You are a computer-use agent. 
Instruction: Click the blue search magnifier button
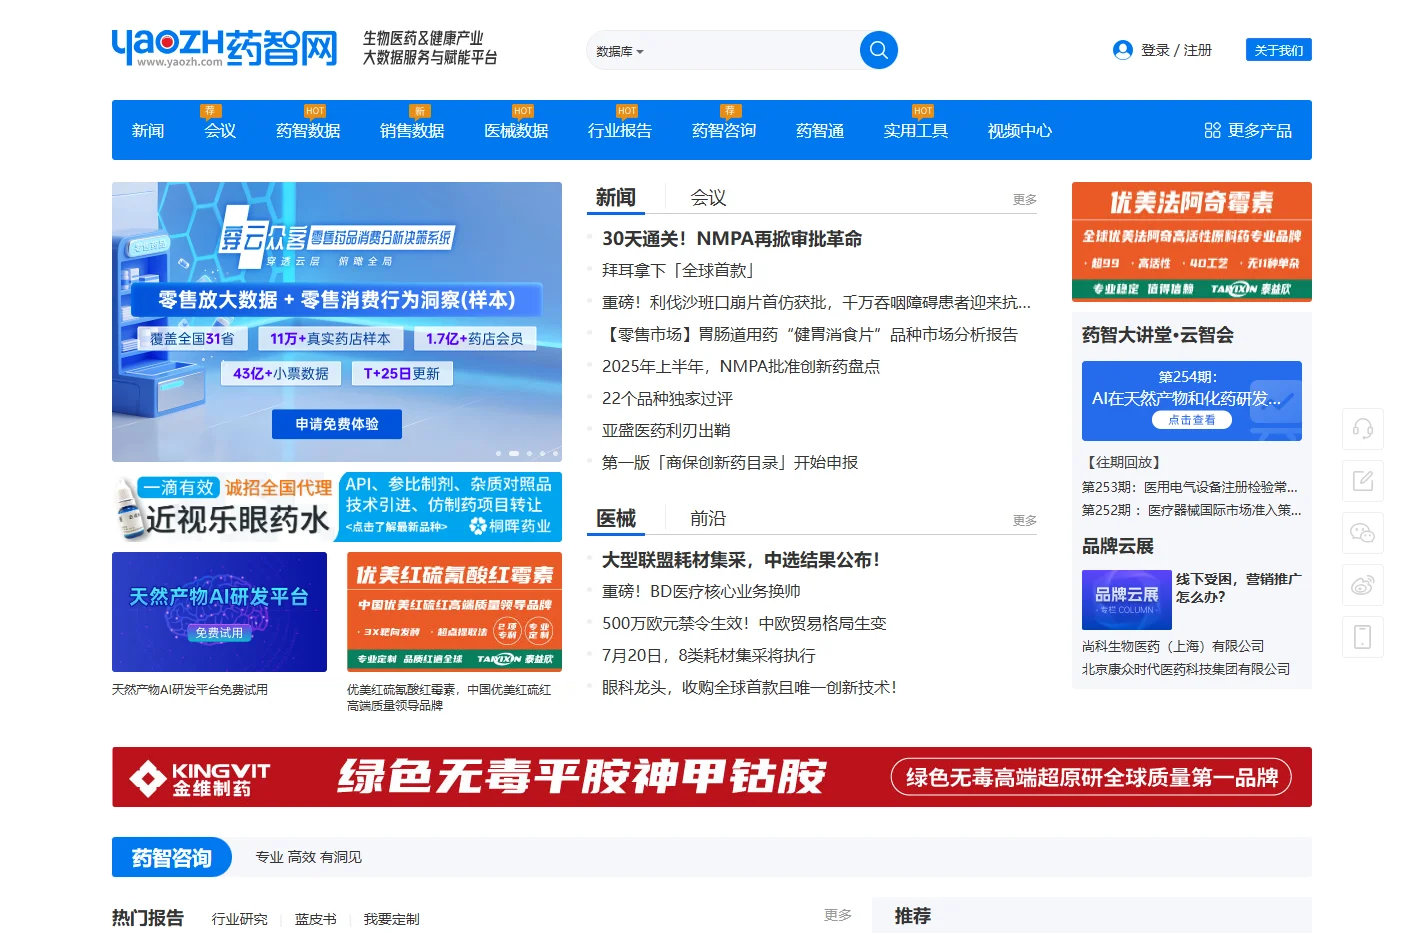(878, 50)
